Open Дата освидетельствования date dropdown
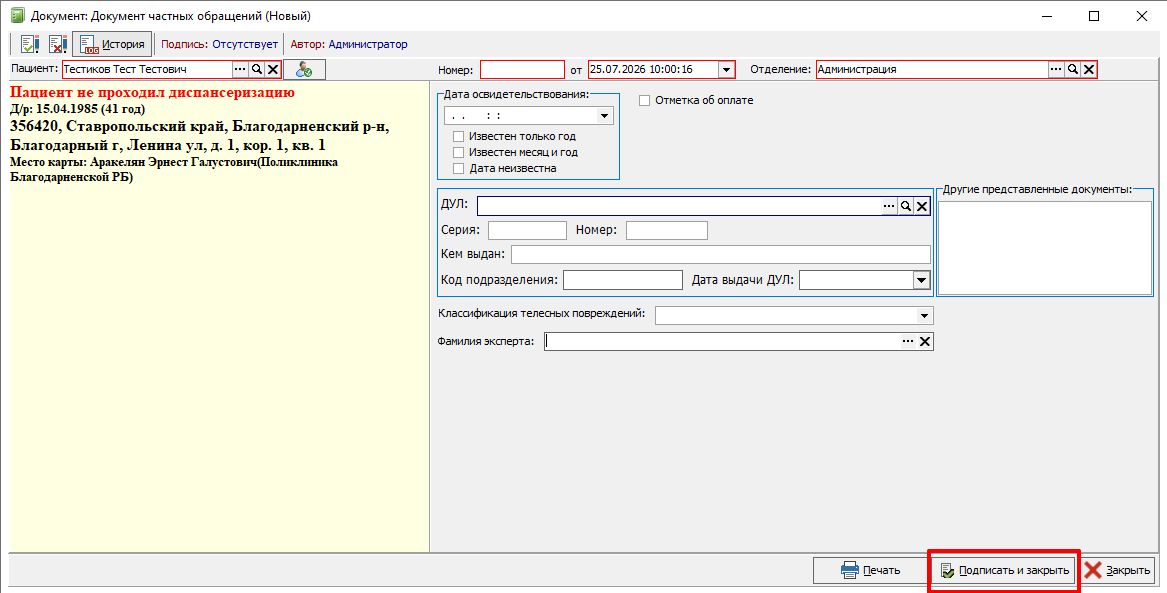The height and width of the screenshot is (593, 1167). click(x=604, y=116)
